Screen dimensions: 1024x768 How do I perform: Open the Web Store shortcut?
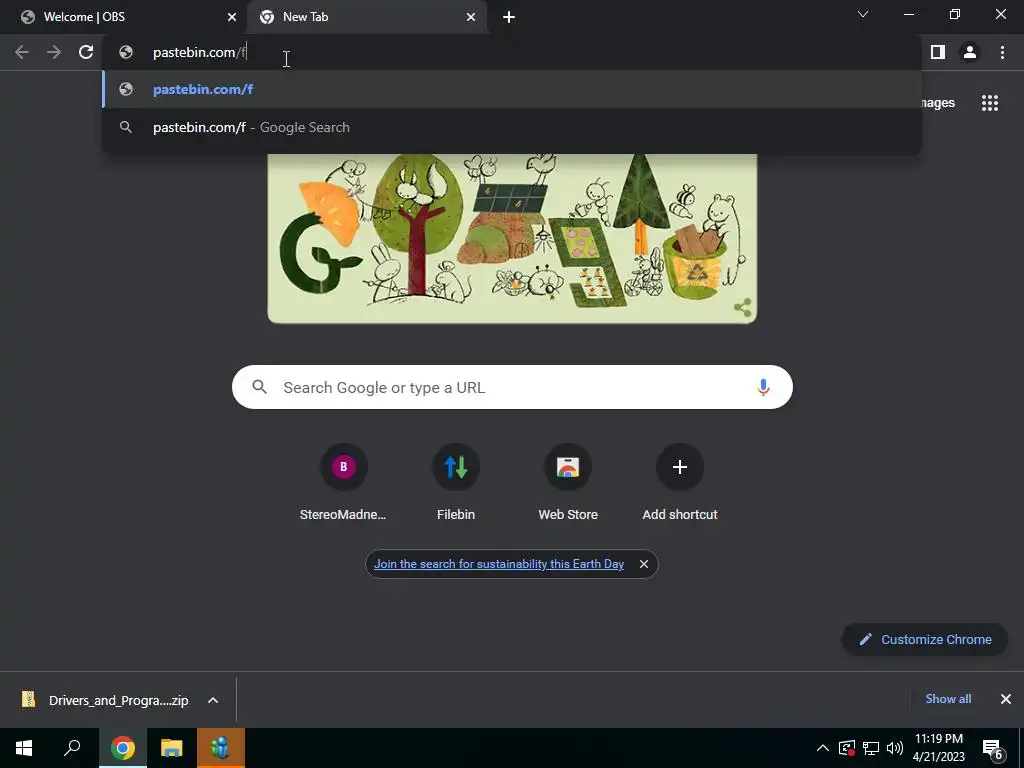(x=568, y=482)
